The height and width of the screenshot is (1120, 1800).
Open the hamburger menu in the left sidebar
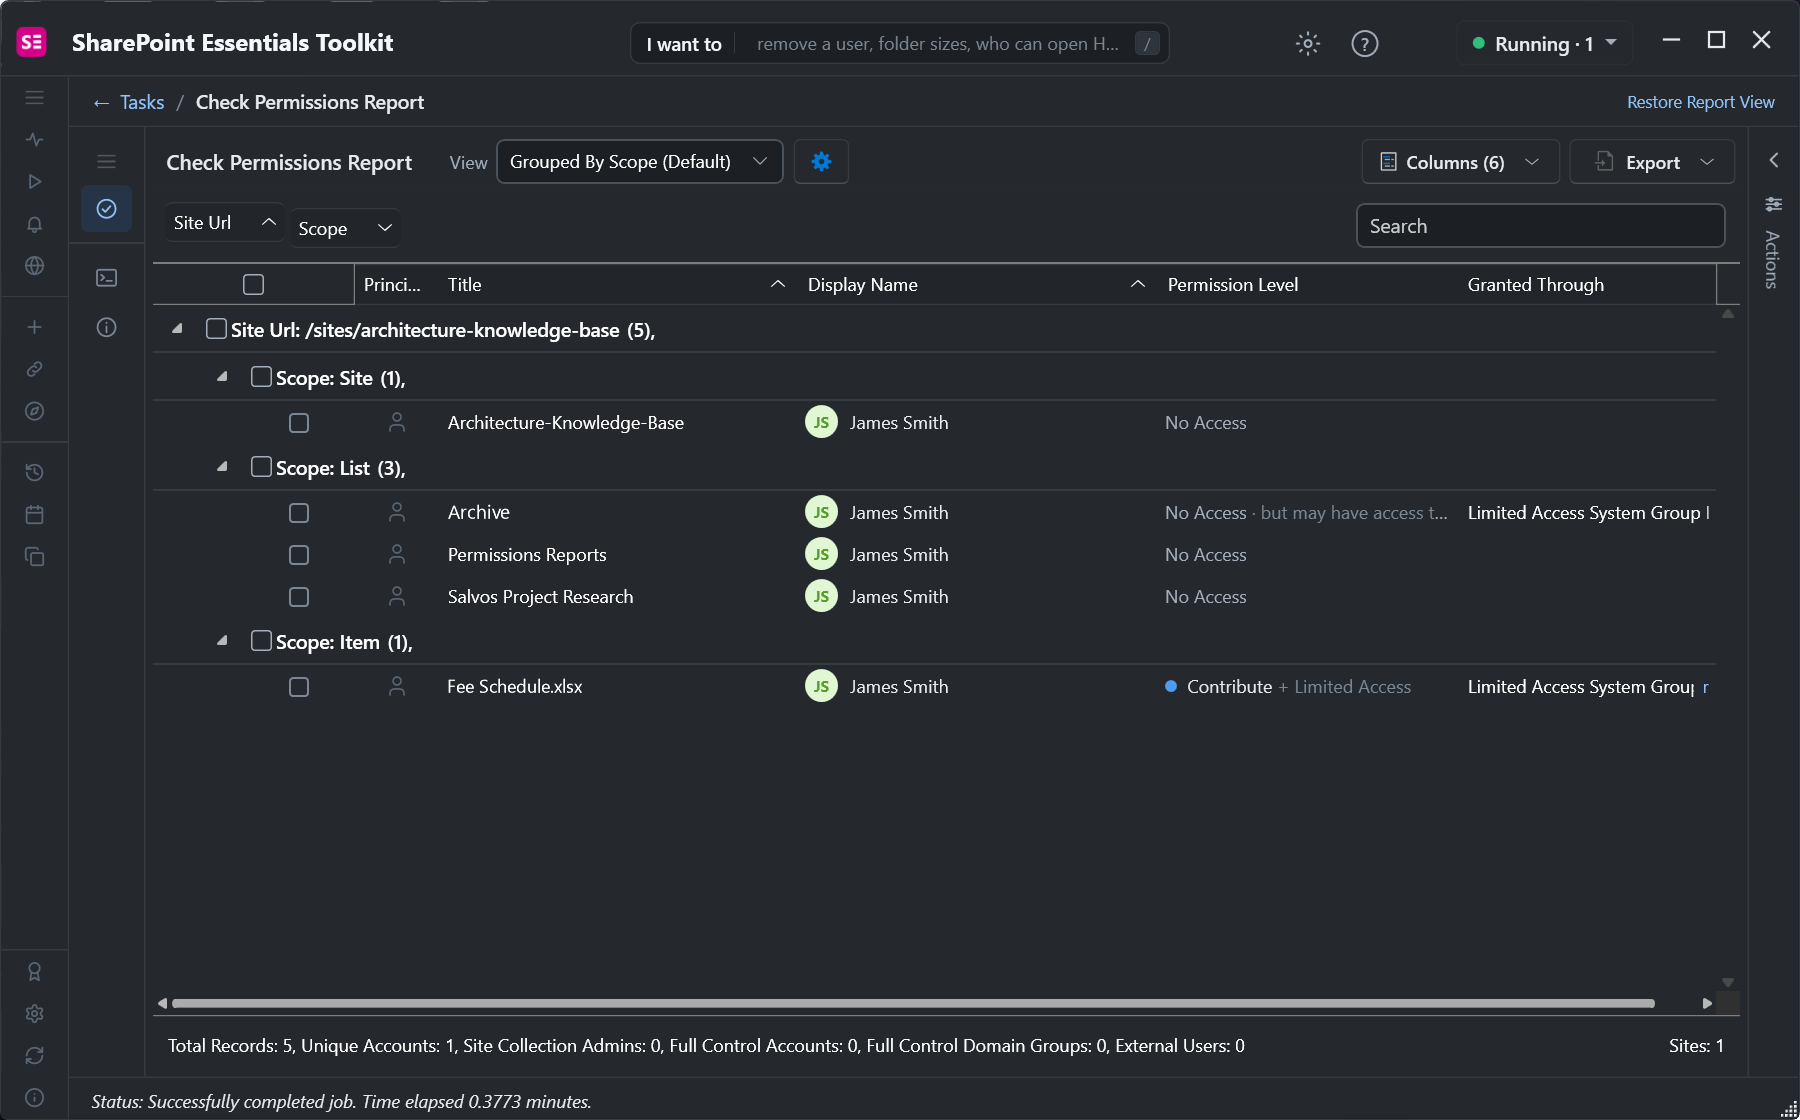(x=34, y=98)
